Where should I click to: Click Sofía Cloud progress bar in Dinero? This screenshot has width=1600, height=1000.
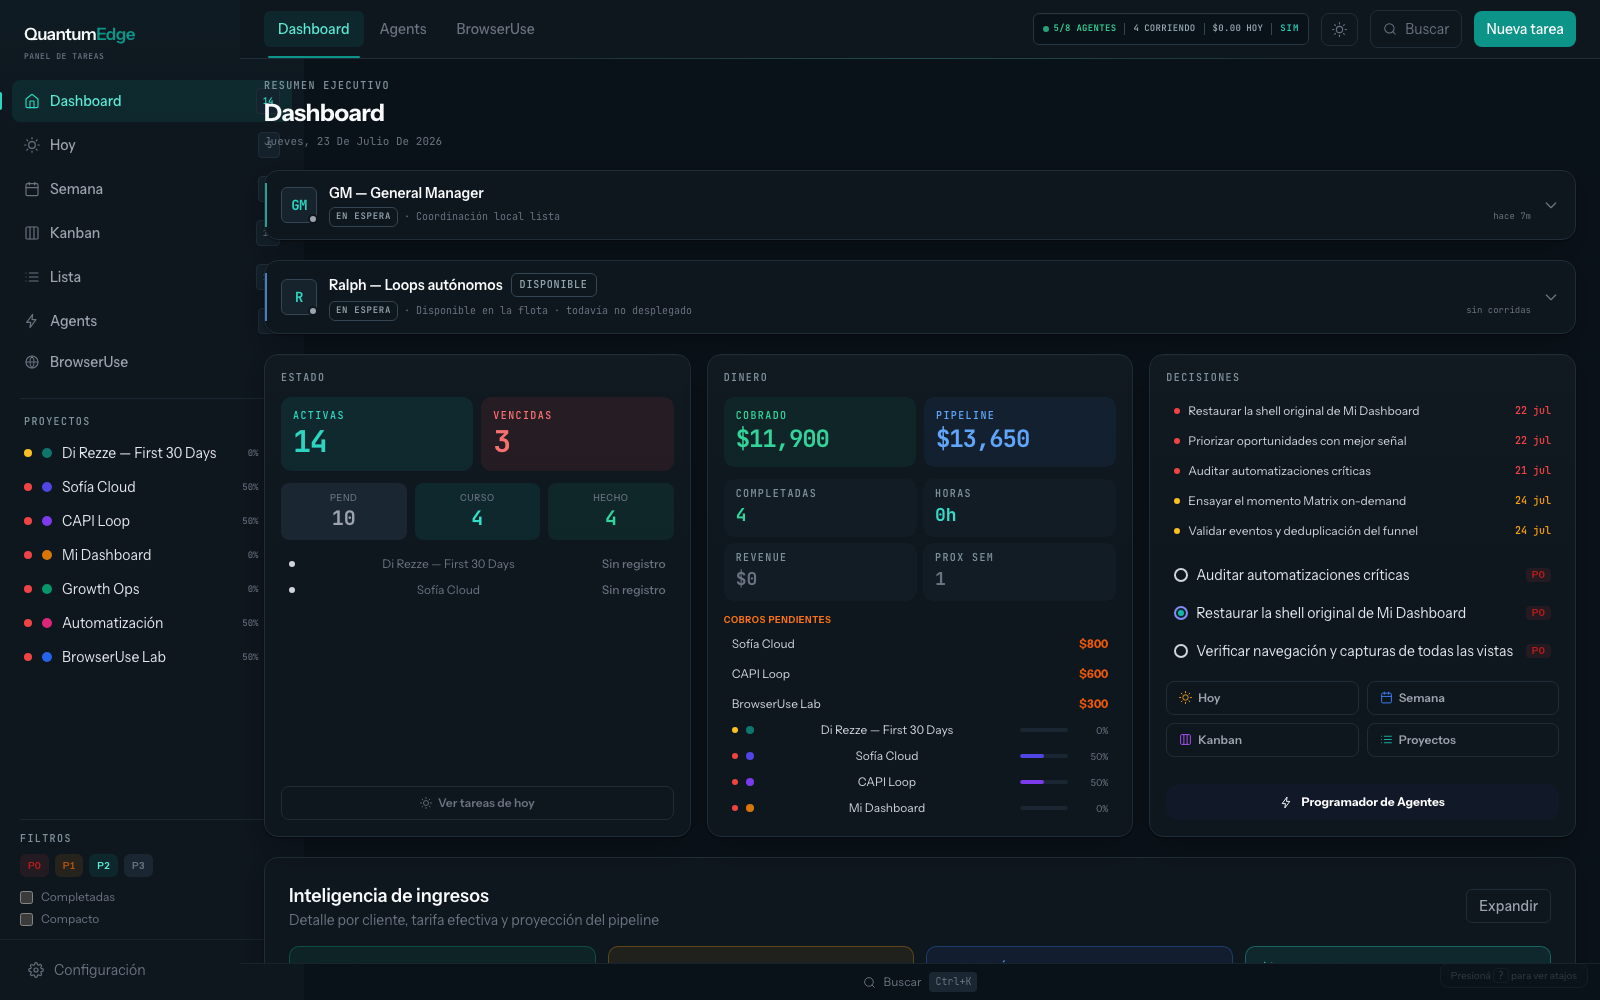1044,756
